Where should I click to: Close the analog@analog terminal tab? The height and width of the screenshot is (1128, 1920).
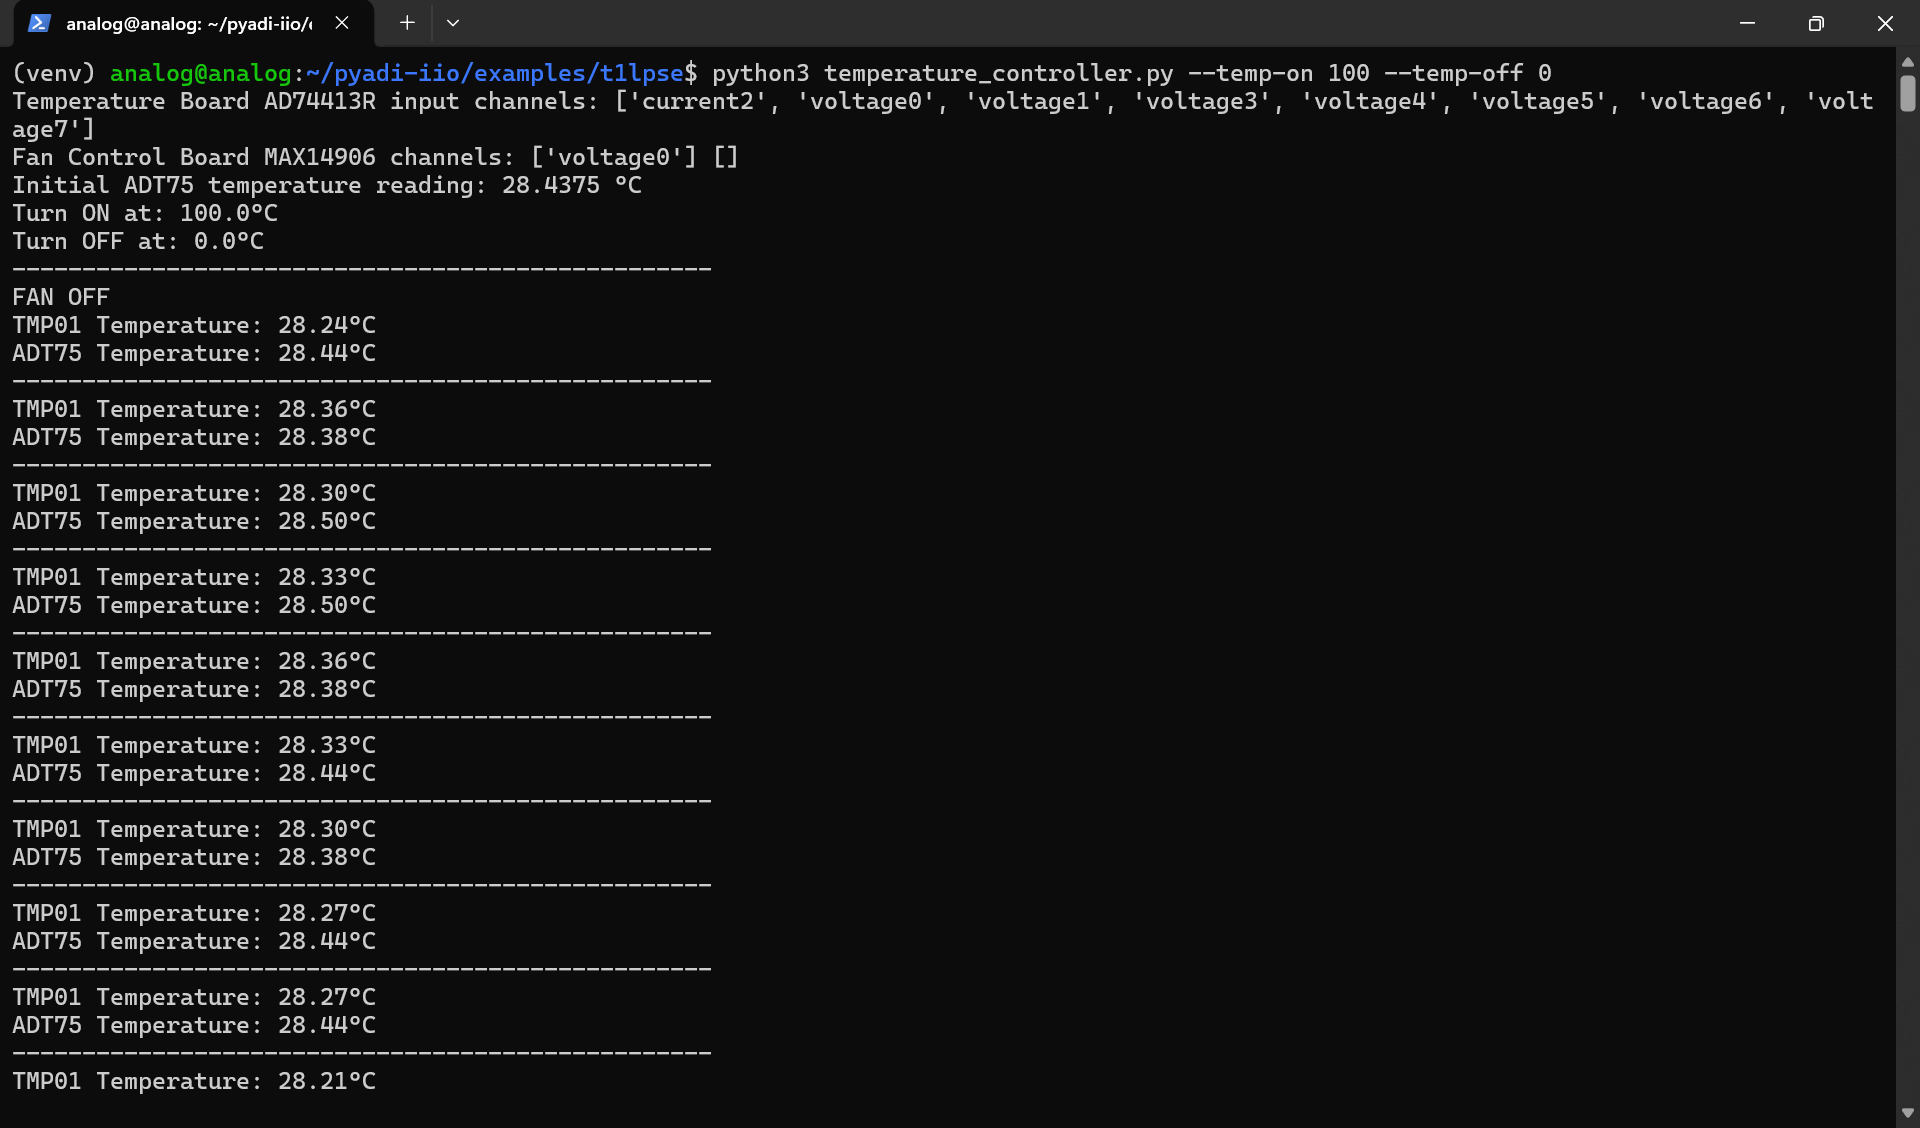pos(342,23)
